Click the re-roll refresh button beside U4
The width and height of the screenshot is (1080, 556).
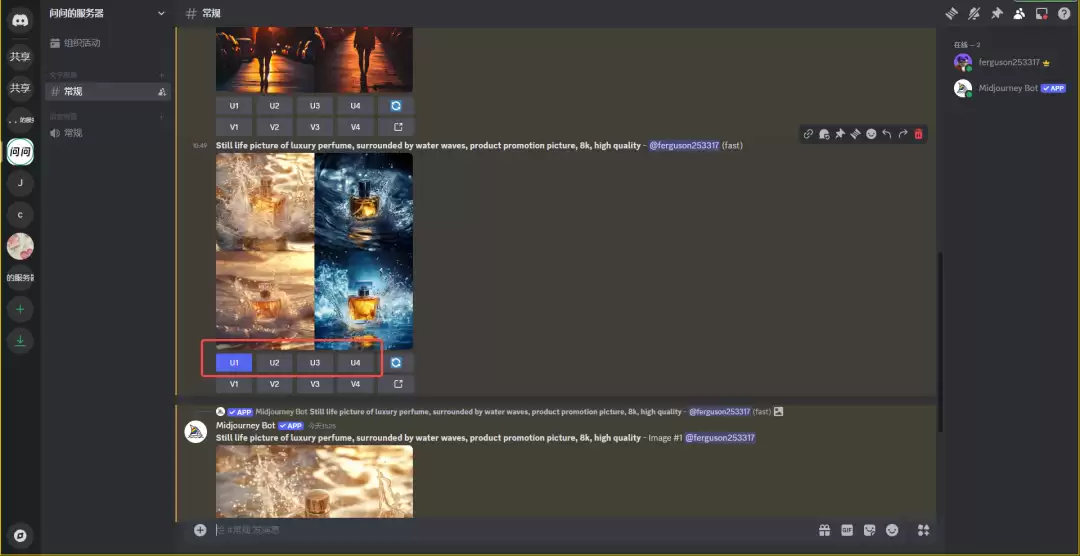click(396, 362)
